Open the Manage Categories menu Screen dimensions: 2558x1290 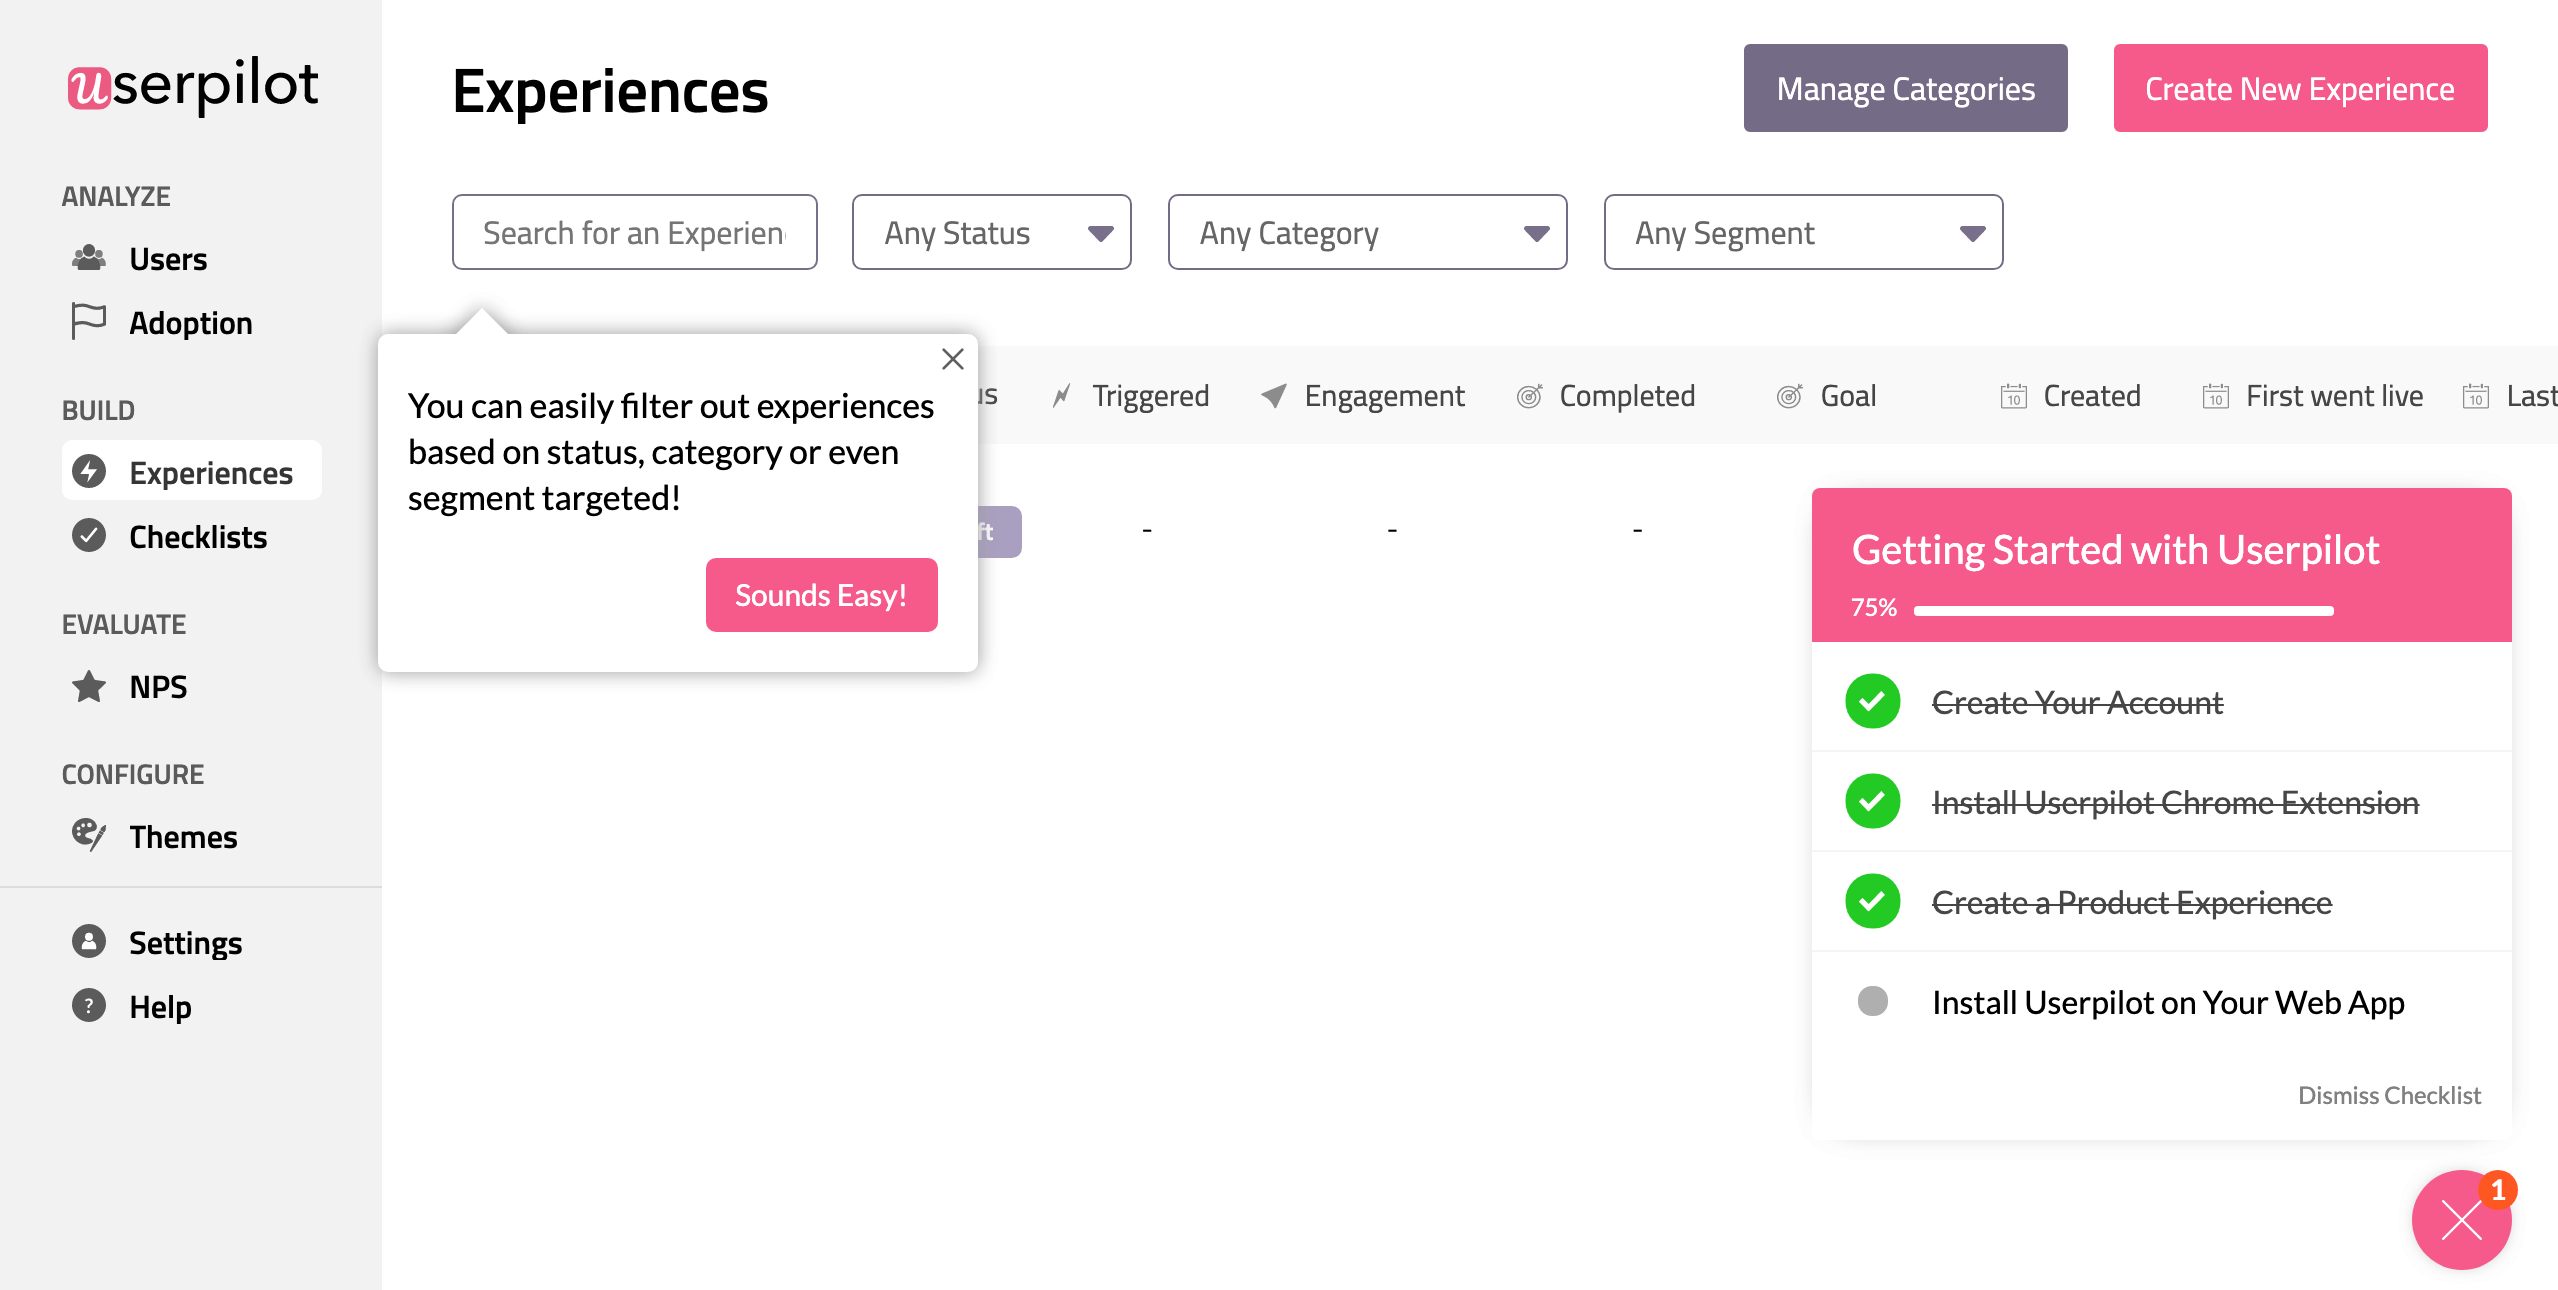coord(1905,89)
